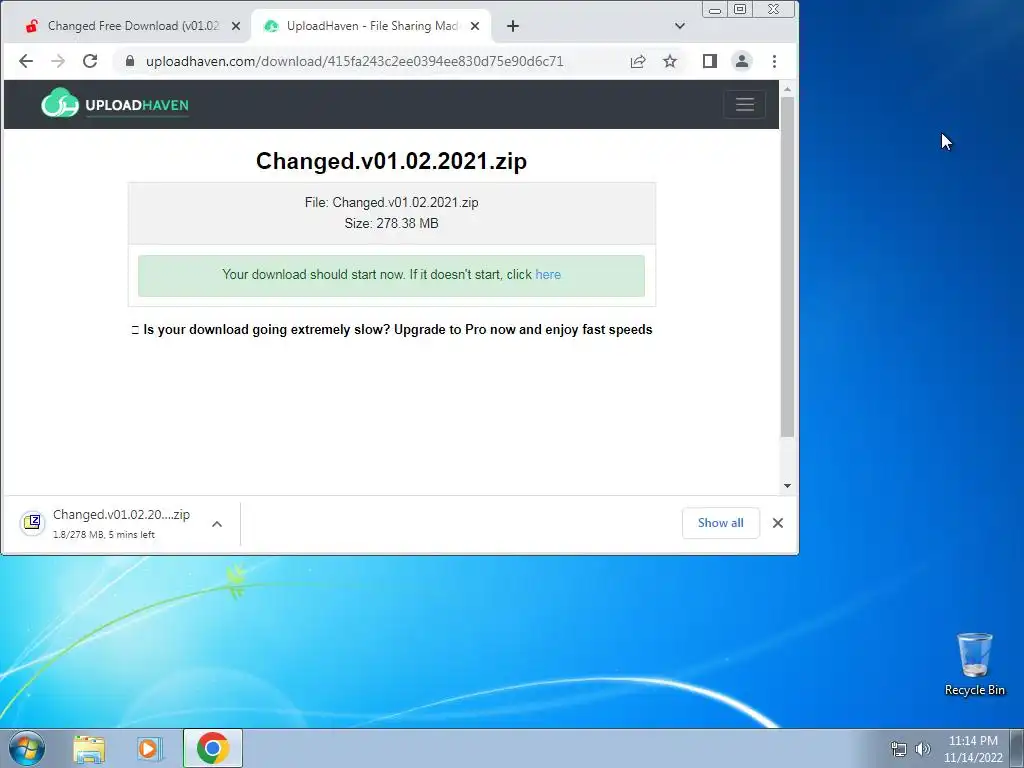Close the downloads bar
The width and height of the screenshot is (1024, 768).
[x=778, y=523]
